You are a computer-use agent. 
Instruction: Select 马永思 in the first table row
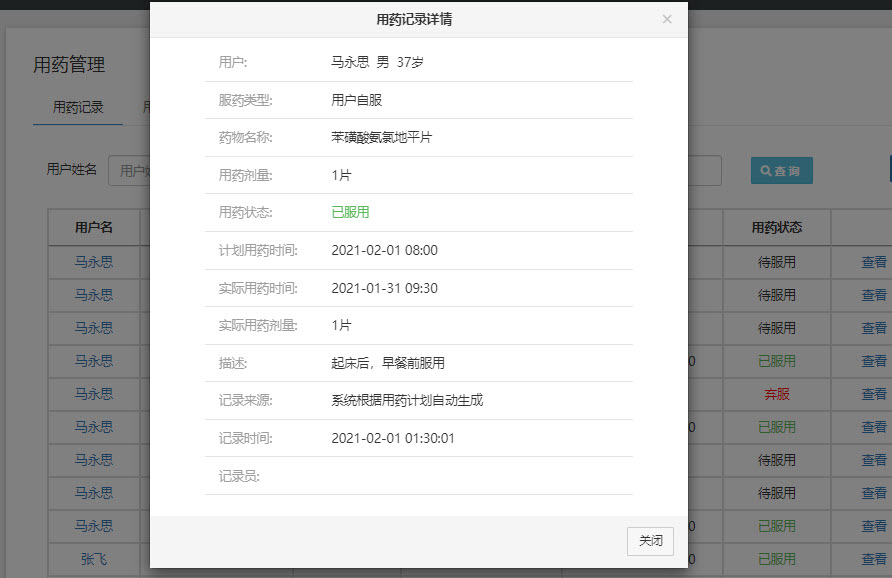[x=93, y=261]
